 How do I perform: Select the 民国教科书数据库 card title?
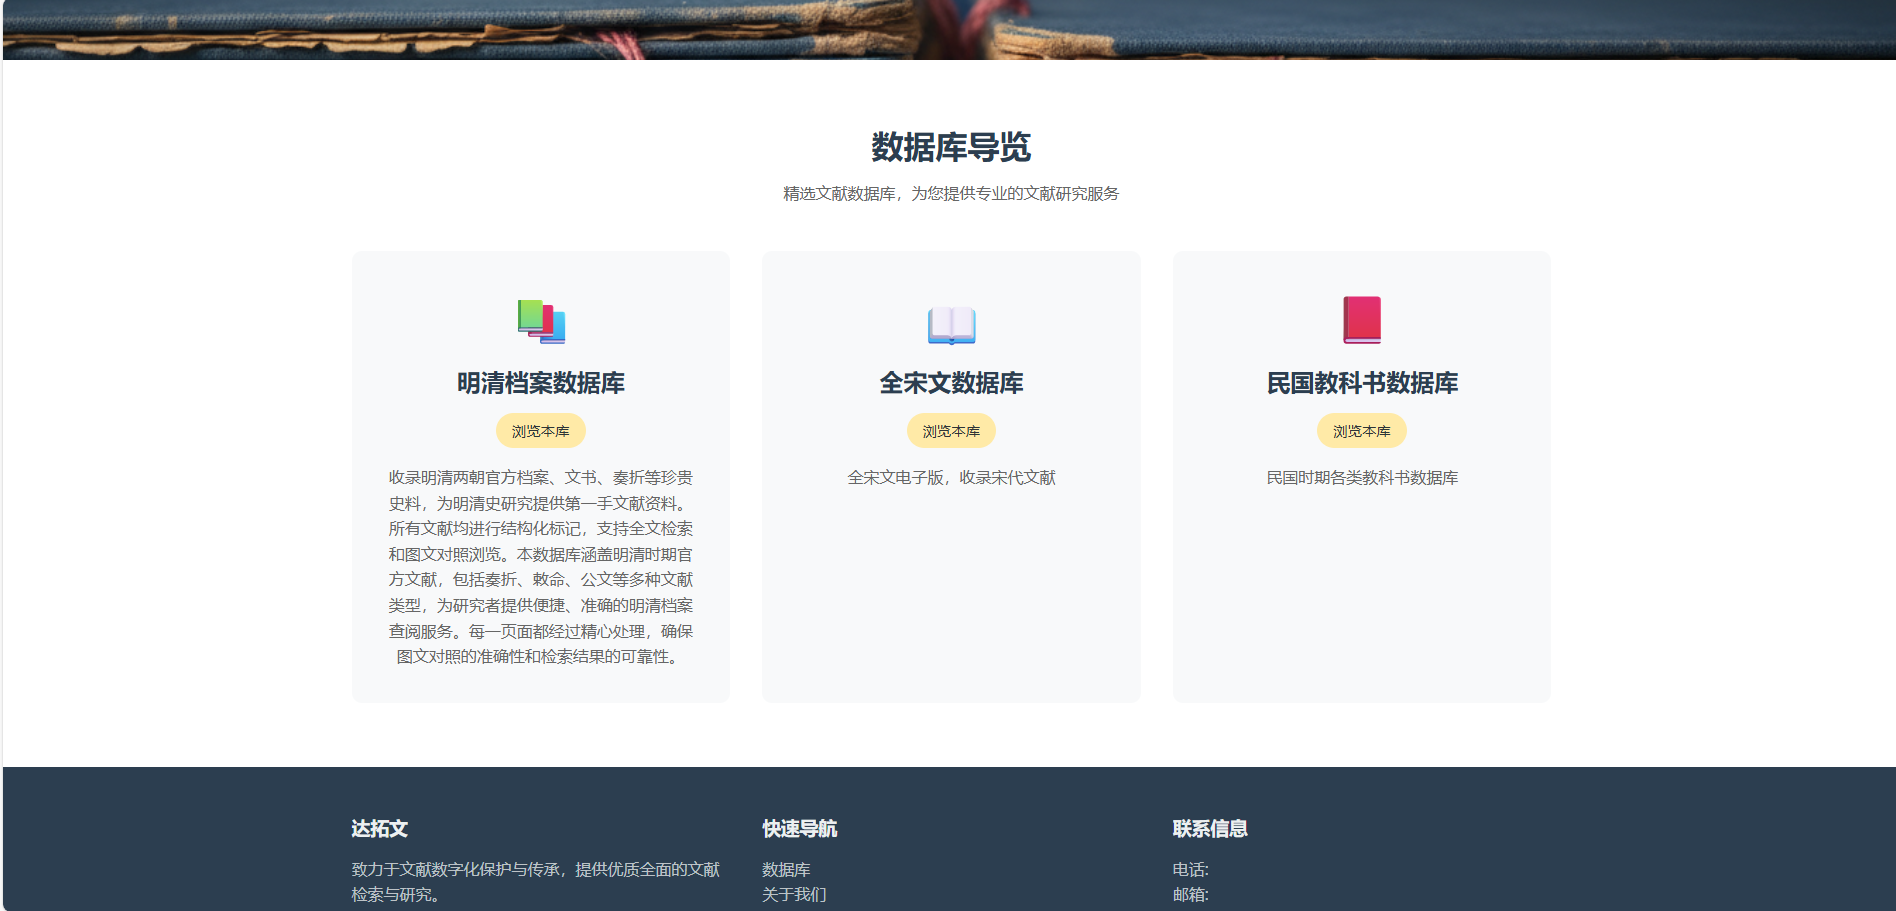click(x=1362, y=382)
